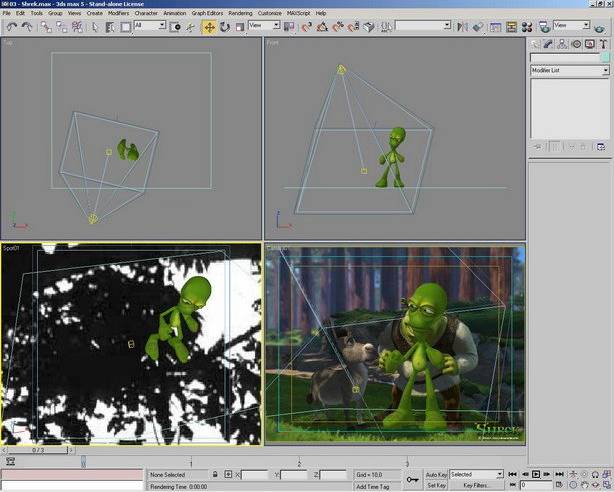Toggle 3D Snaps magnet

[x=307, y=27]
